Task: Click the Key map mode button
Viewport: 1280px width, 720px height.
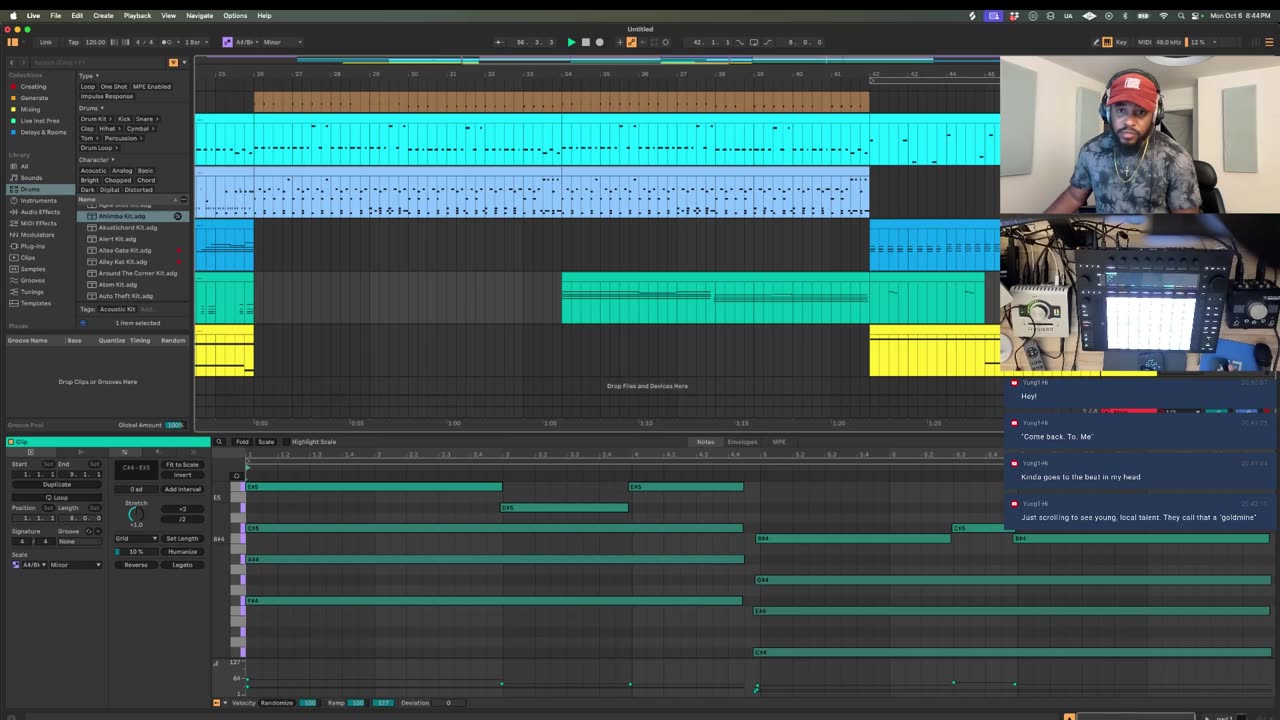Action: tap(1121, 42)
